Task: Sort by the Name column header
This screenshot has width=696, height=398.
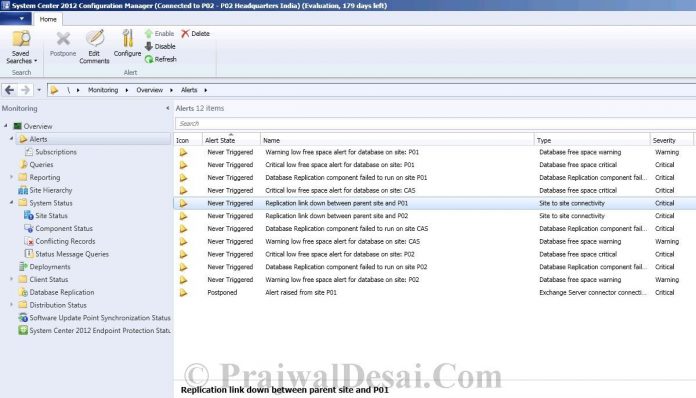Action: click(x=397, y=140)
